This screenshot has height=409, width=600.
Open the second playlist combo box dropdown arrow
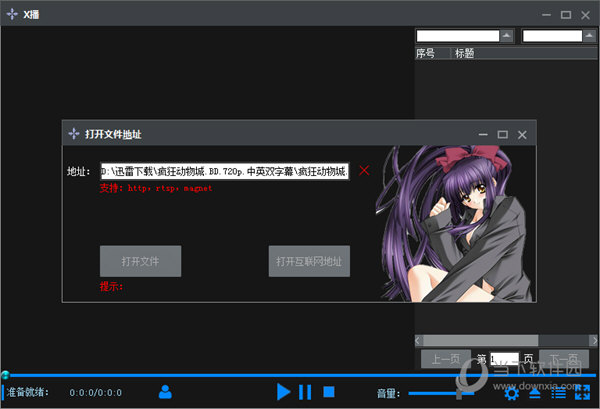tap(589, 36)
